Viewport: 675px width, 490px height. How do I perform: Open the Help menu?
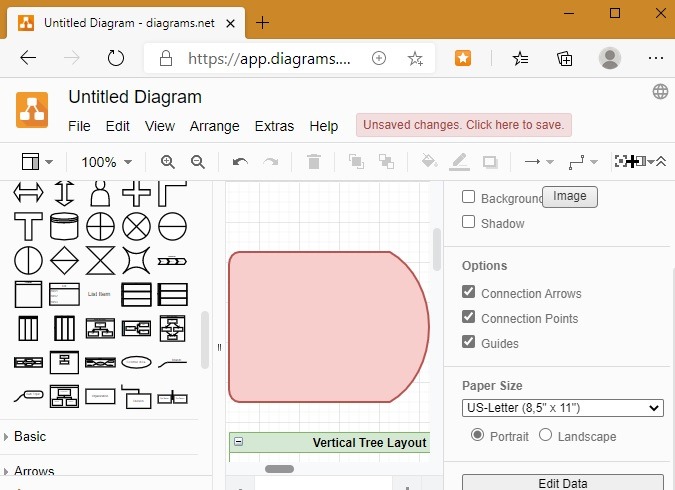324,126
